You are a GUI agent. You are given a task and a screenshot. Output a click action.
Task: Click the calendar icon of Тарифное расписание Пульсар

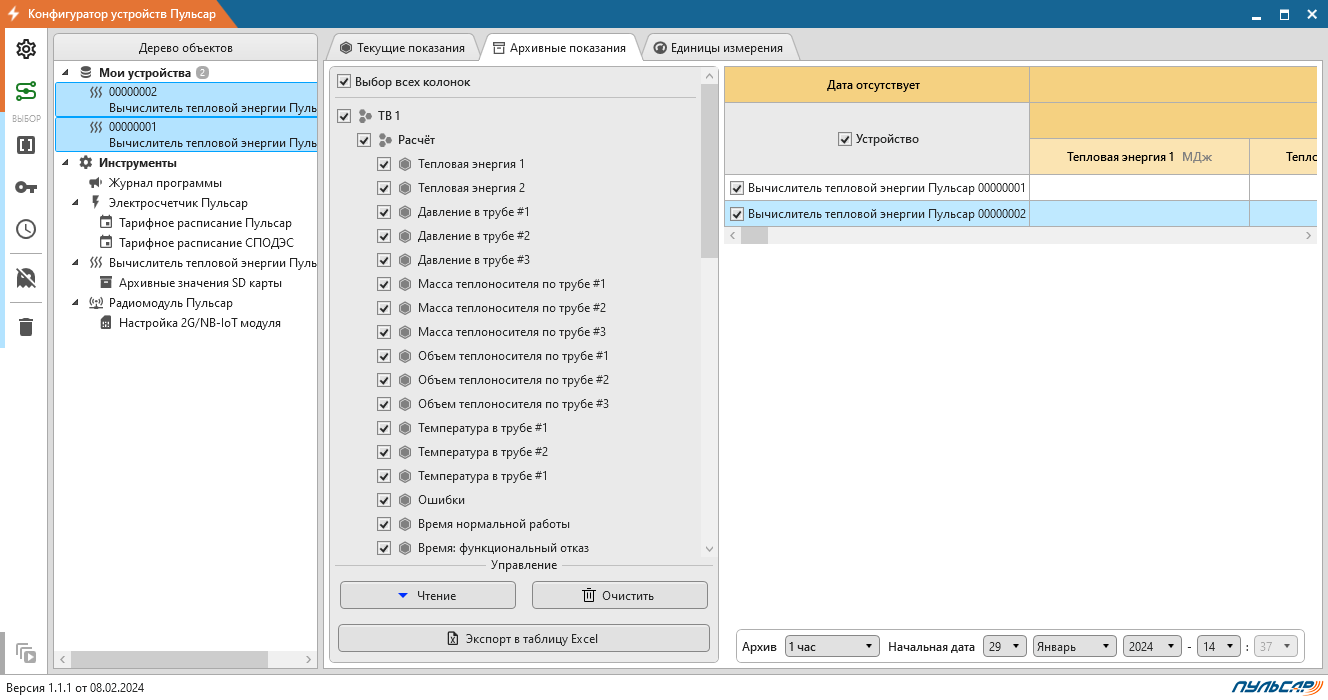[x=106, y=223]
